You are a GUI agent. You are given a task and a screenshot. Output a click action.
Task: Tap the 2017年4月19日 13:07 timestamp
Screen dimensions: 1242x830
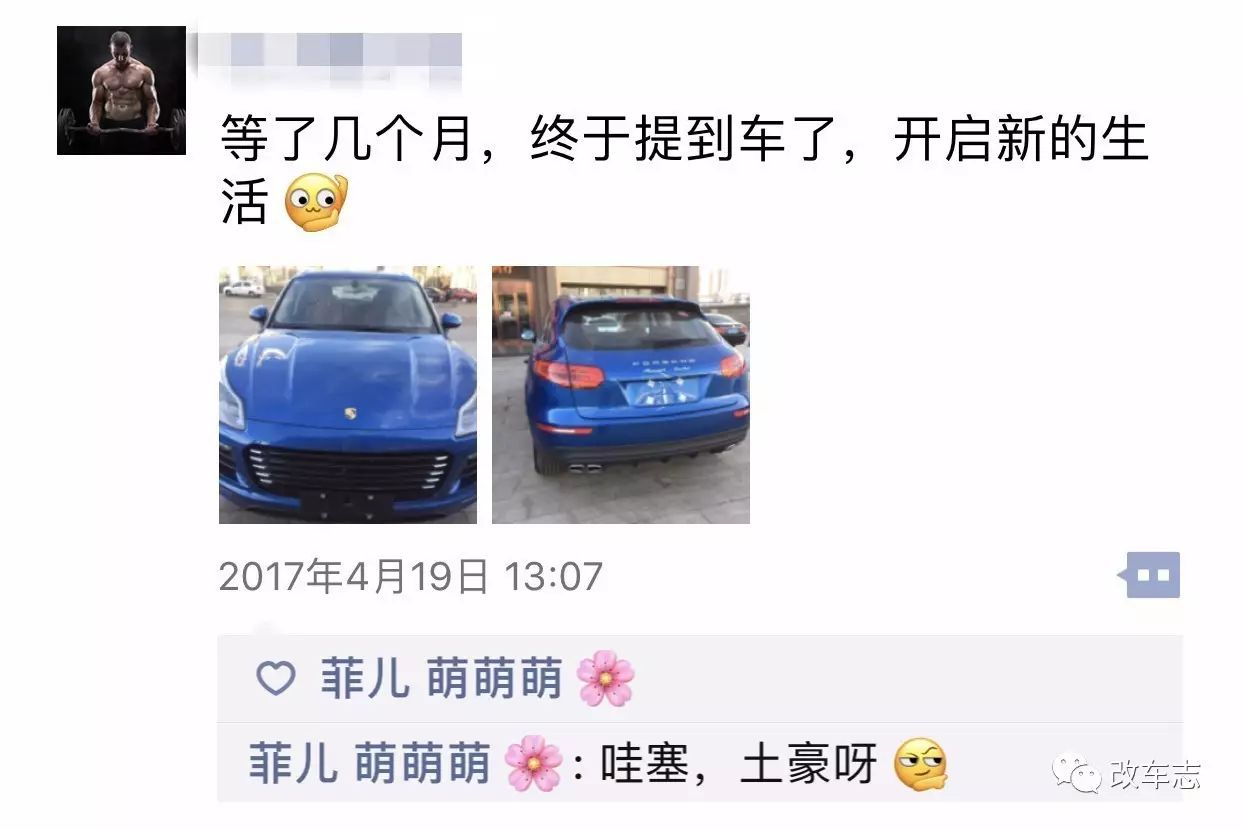click(x=411, y=577)
